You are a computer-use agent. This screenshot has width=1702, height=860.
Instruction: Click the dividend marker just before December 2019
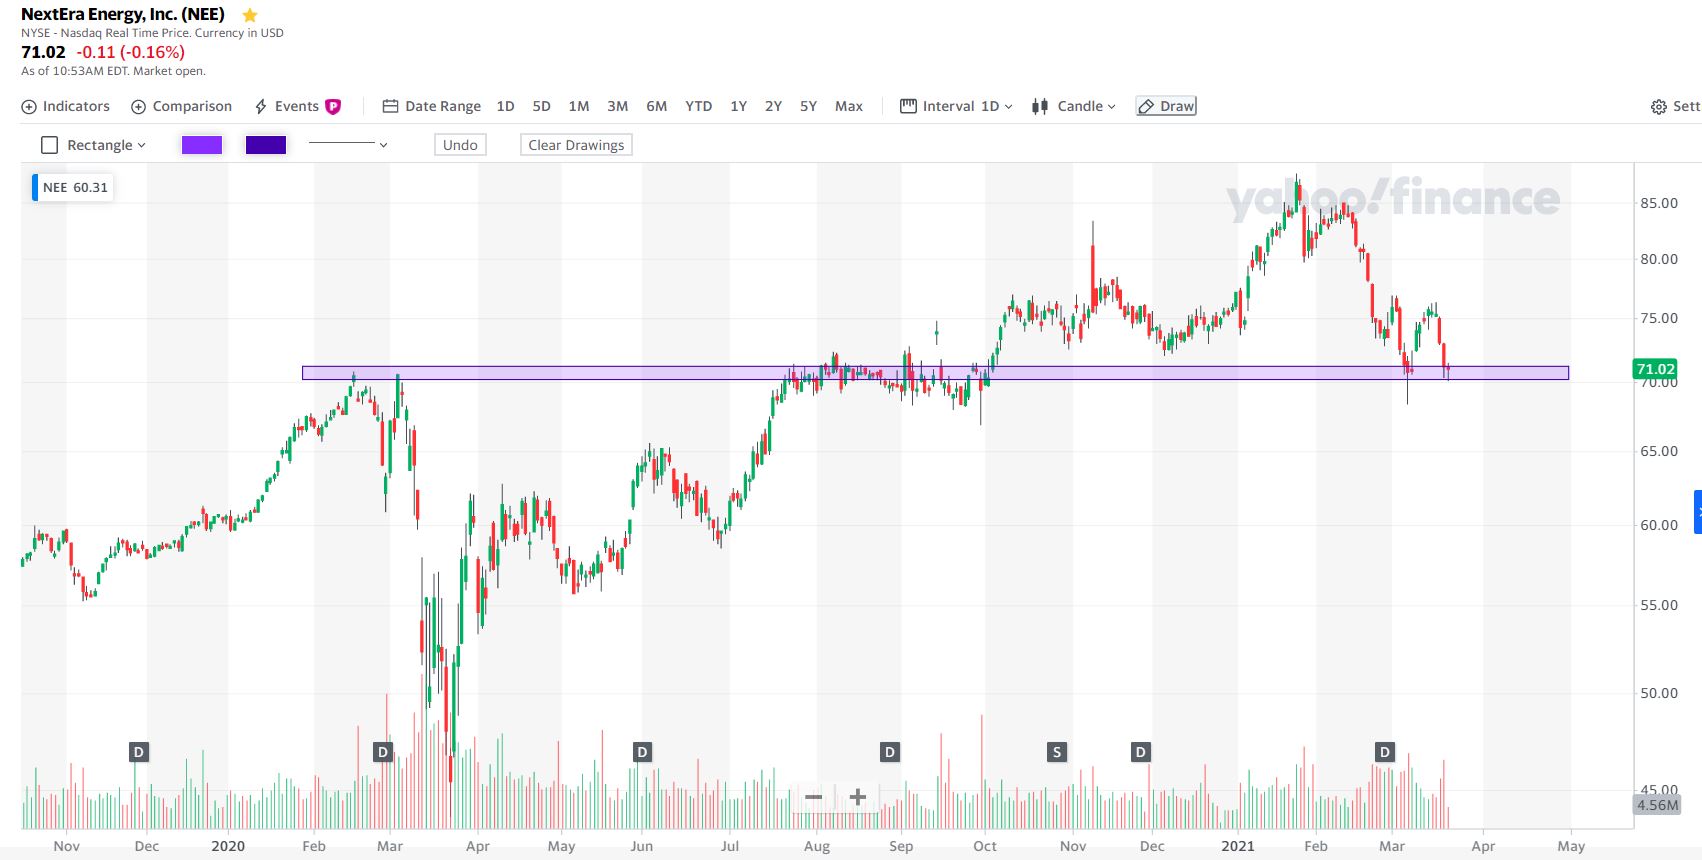tap(139, 752)
